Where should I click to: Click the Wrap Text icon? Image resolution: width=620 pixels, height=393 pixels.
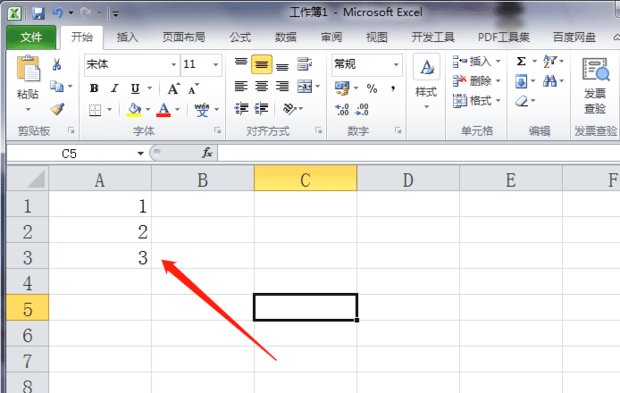(x=304, y=64)
